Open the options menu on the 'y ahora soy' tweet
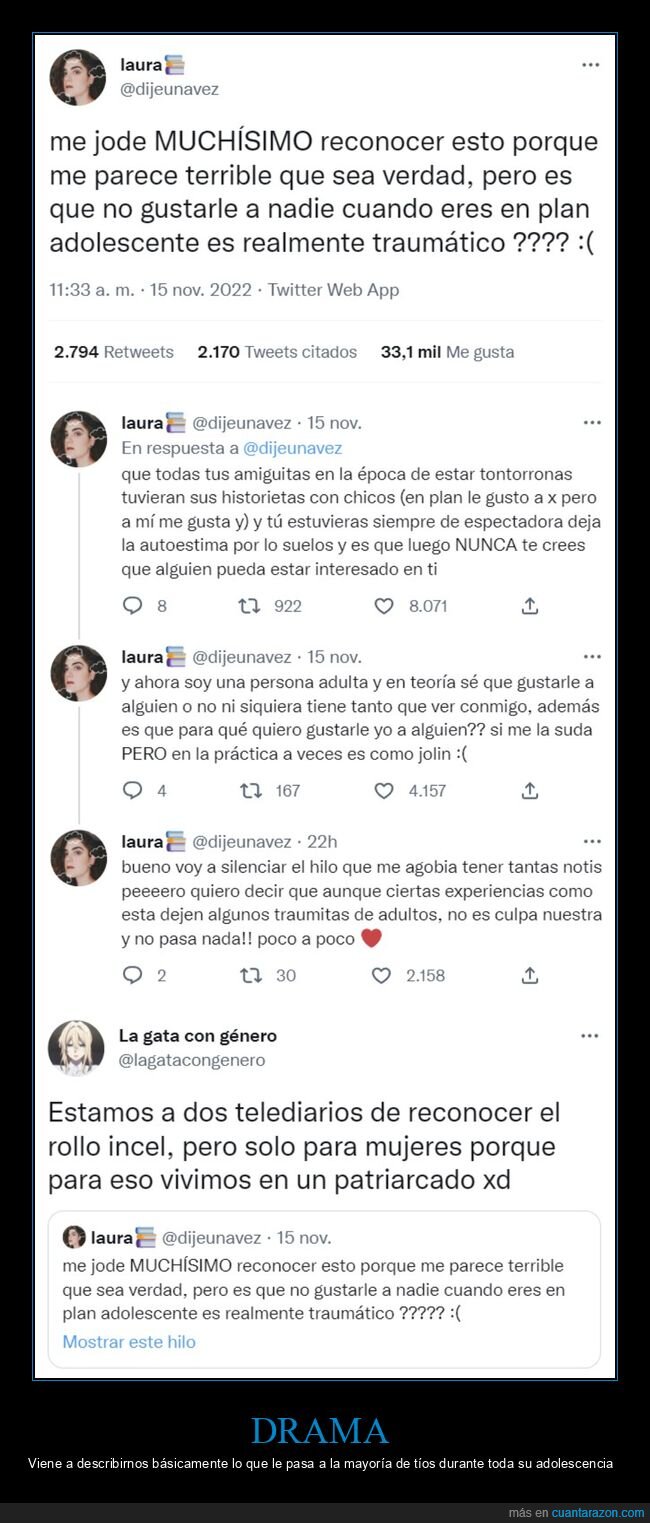 [x=592, y=656]
